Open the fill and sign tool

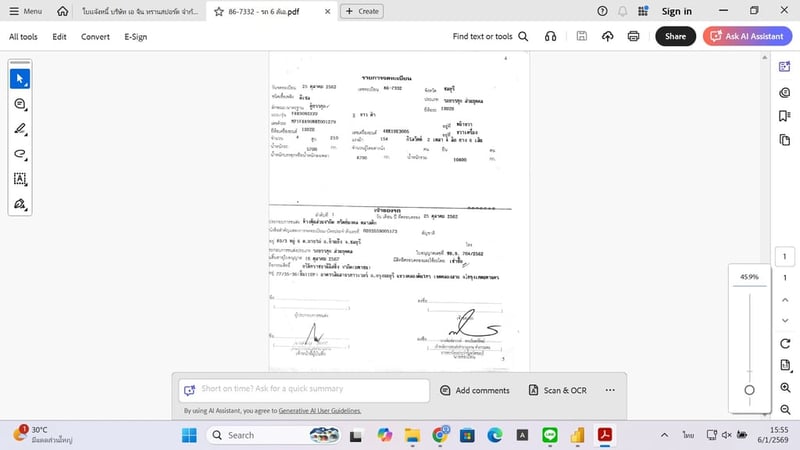pos(20,204)
